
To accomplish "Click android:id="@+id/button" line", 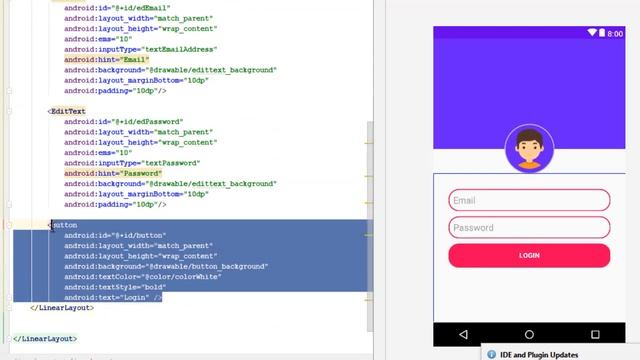I will click(115, 236).
